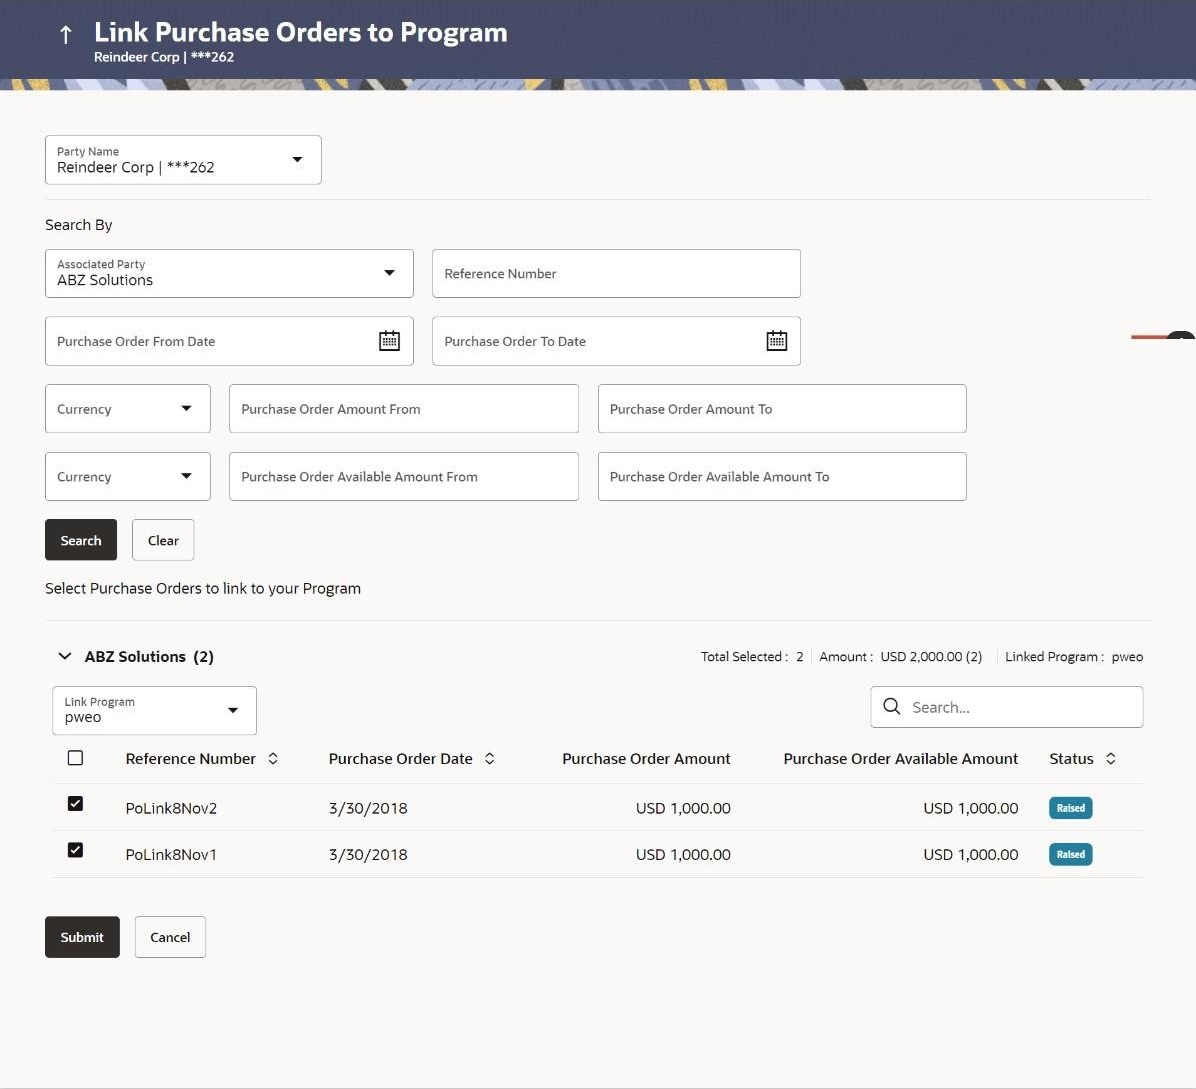This screenshot has height=1089, width=1196.
Task: Focus Purchase Order Available Amount From field
Action: pos(403,477)
